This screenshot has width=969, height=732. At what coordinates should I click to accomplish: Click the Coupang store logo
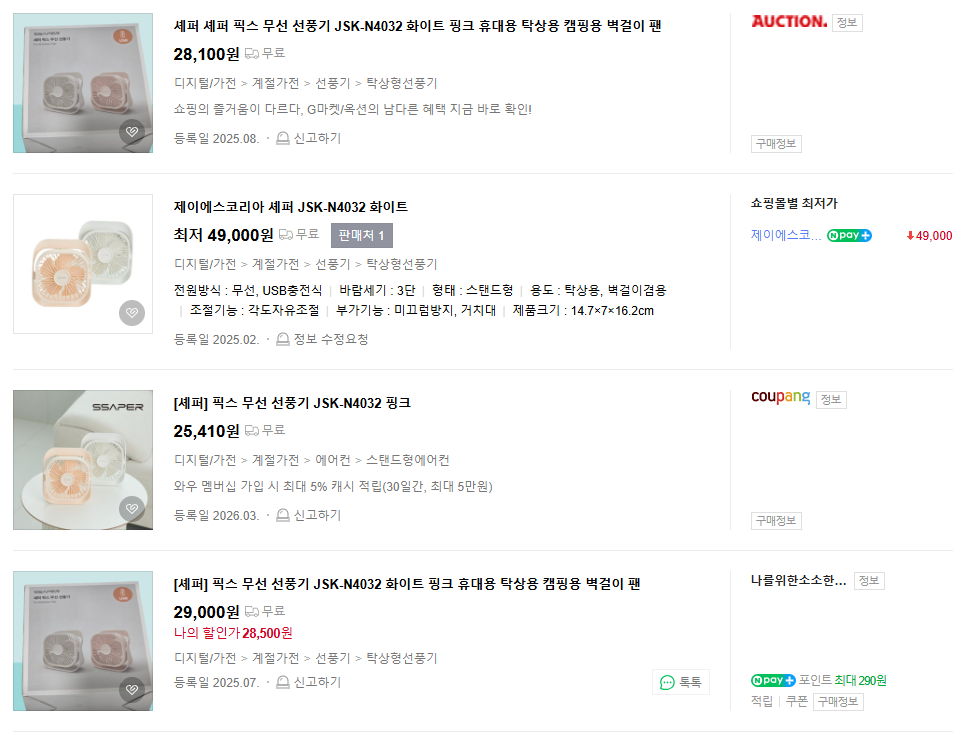point(780,398)
